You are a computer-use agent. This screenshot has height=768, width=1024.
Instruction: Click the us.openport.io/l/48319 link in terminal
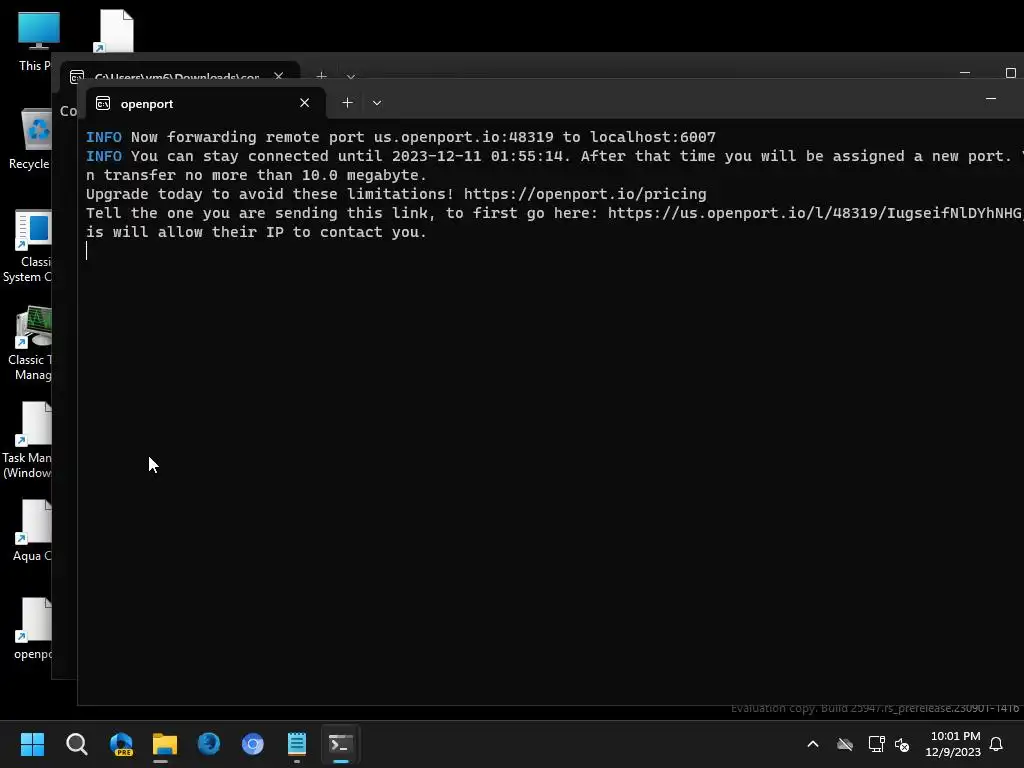pyautogui.click(x=815, y=213)
